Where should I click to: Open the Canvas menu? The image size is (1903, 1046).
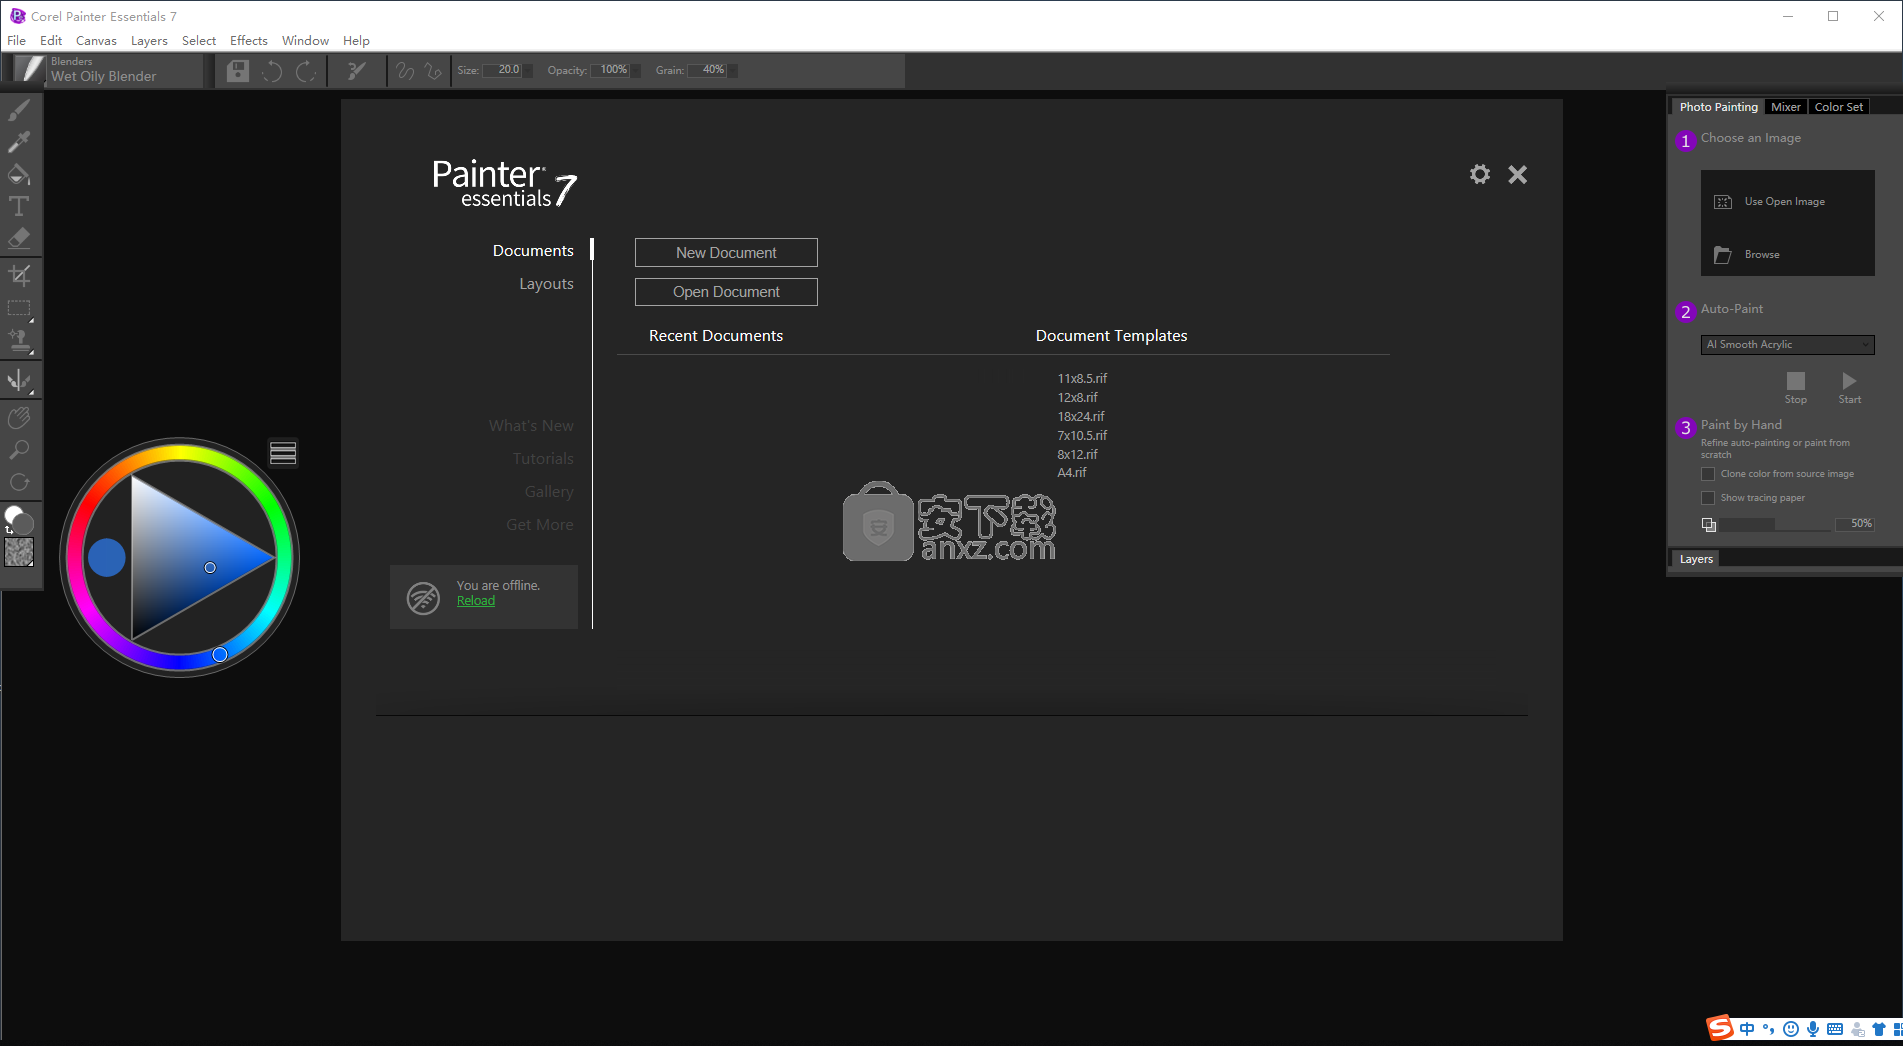[96, 41]
